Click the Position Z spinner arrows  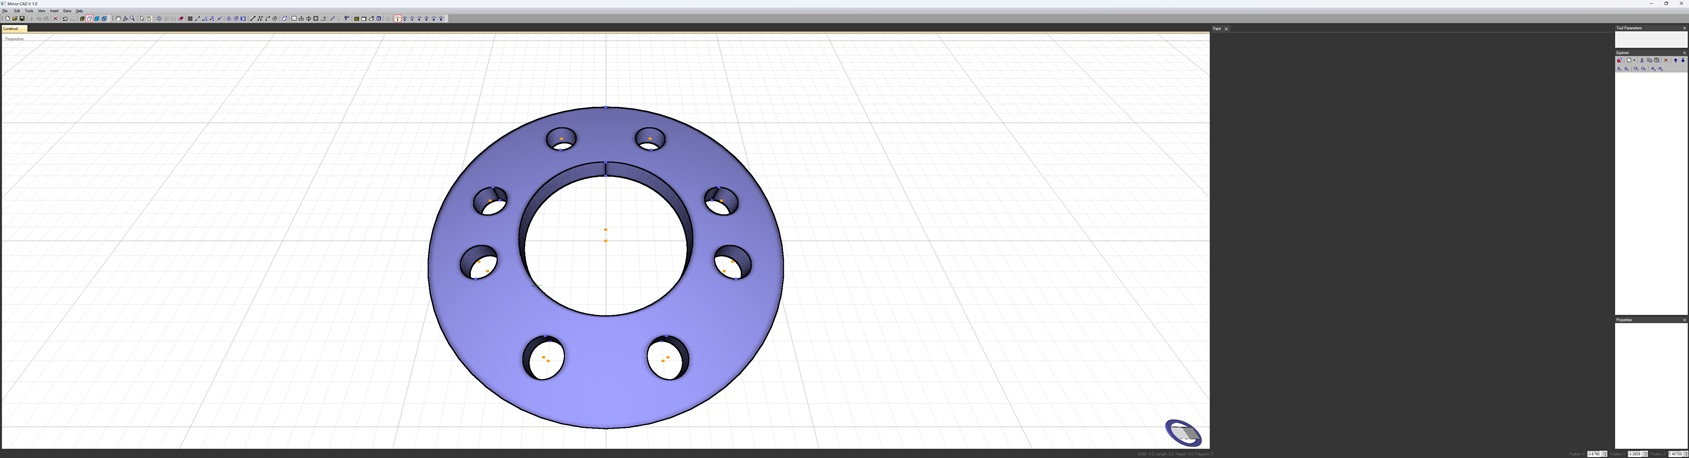(x=1686, y=454)
